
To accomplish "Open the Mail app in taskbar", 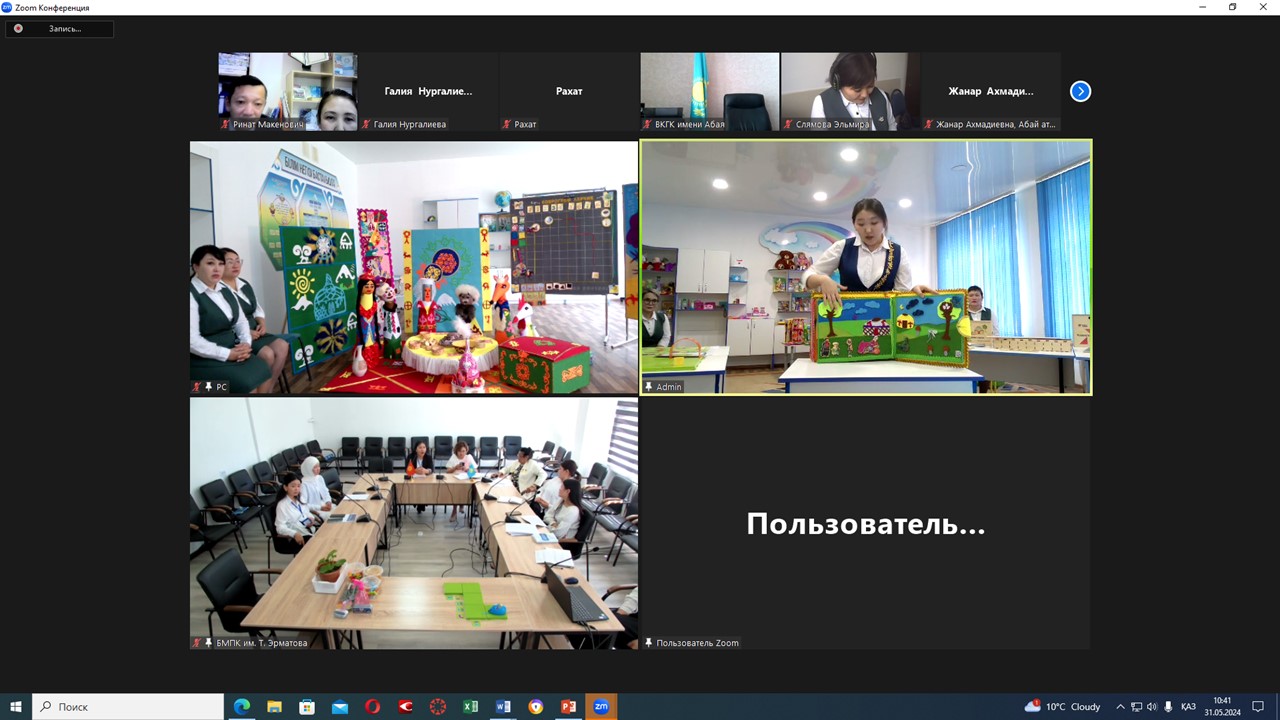I will pyautogui.click(x=340, y=707).
